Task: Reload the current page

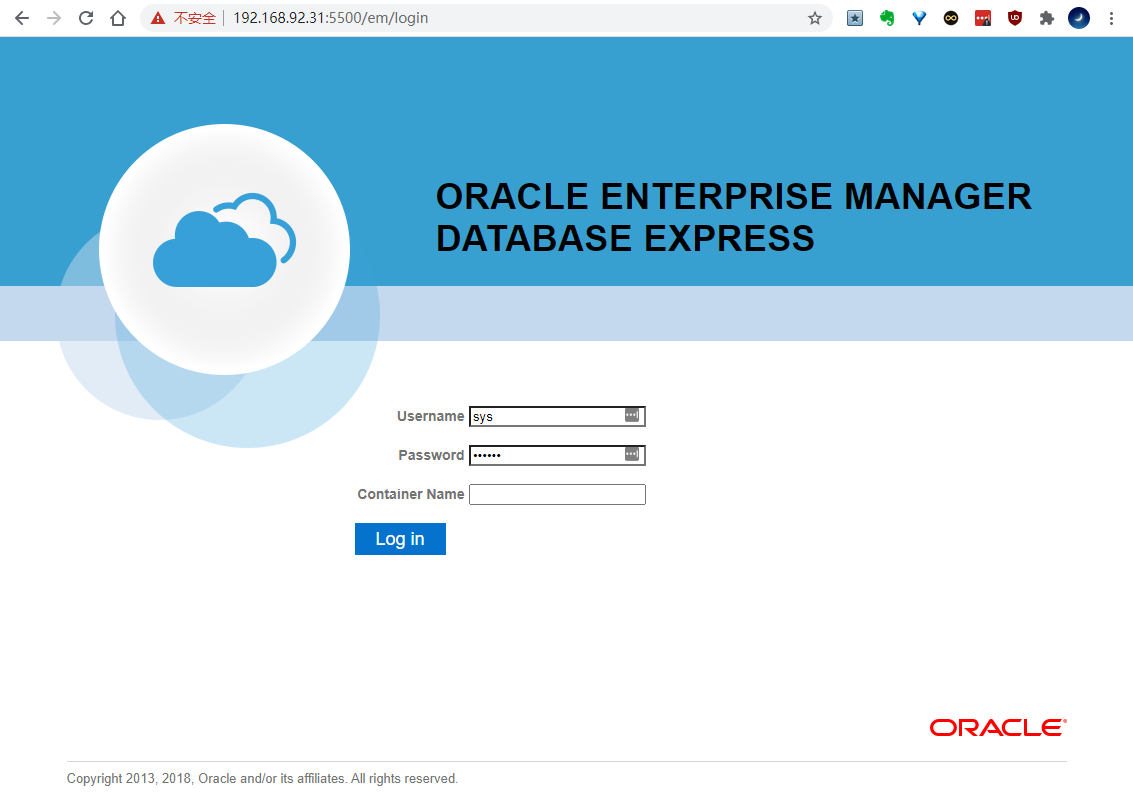Action: (x=86, y=18)
